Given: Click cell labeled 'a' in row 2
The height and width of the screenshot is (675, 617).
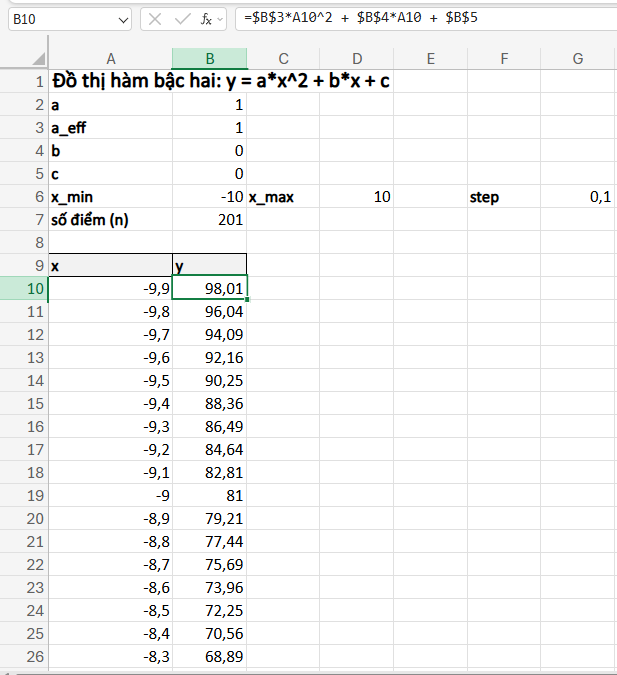Looking at the screenshot, I should click(x=111, y=105).
